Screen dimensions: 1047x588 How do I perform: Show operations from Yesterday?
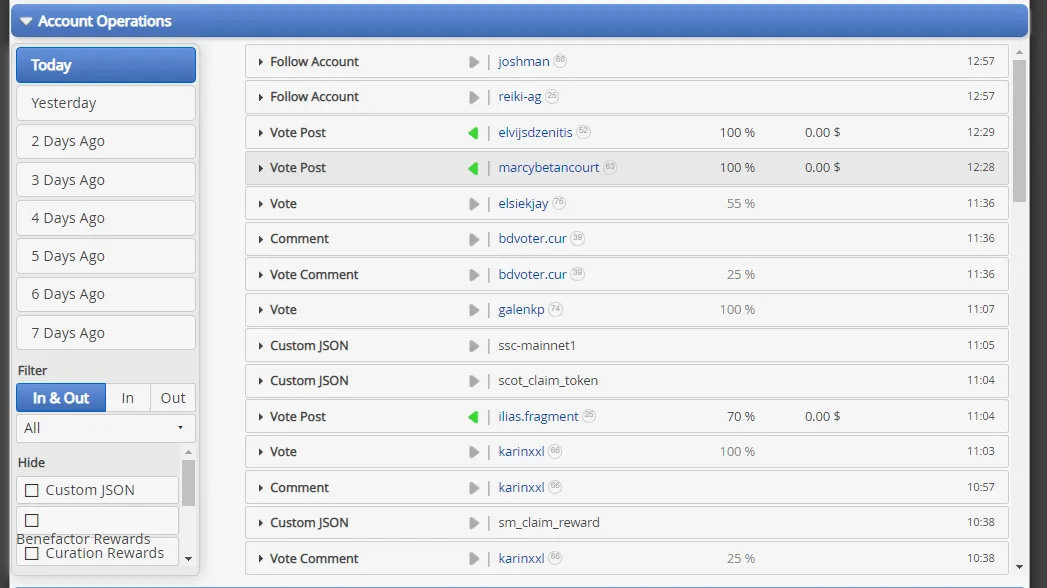[106, 103]
